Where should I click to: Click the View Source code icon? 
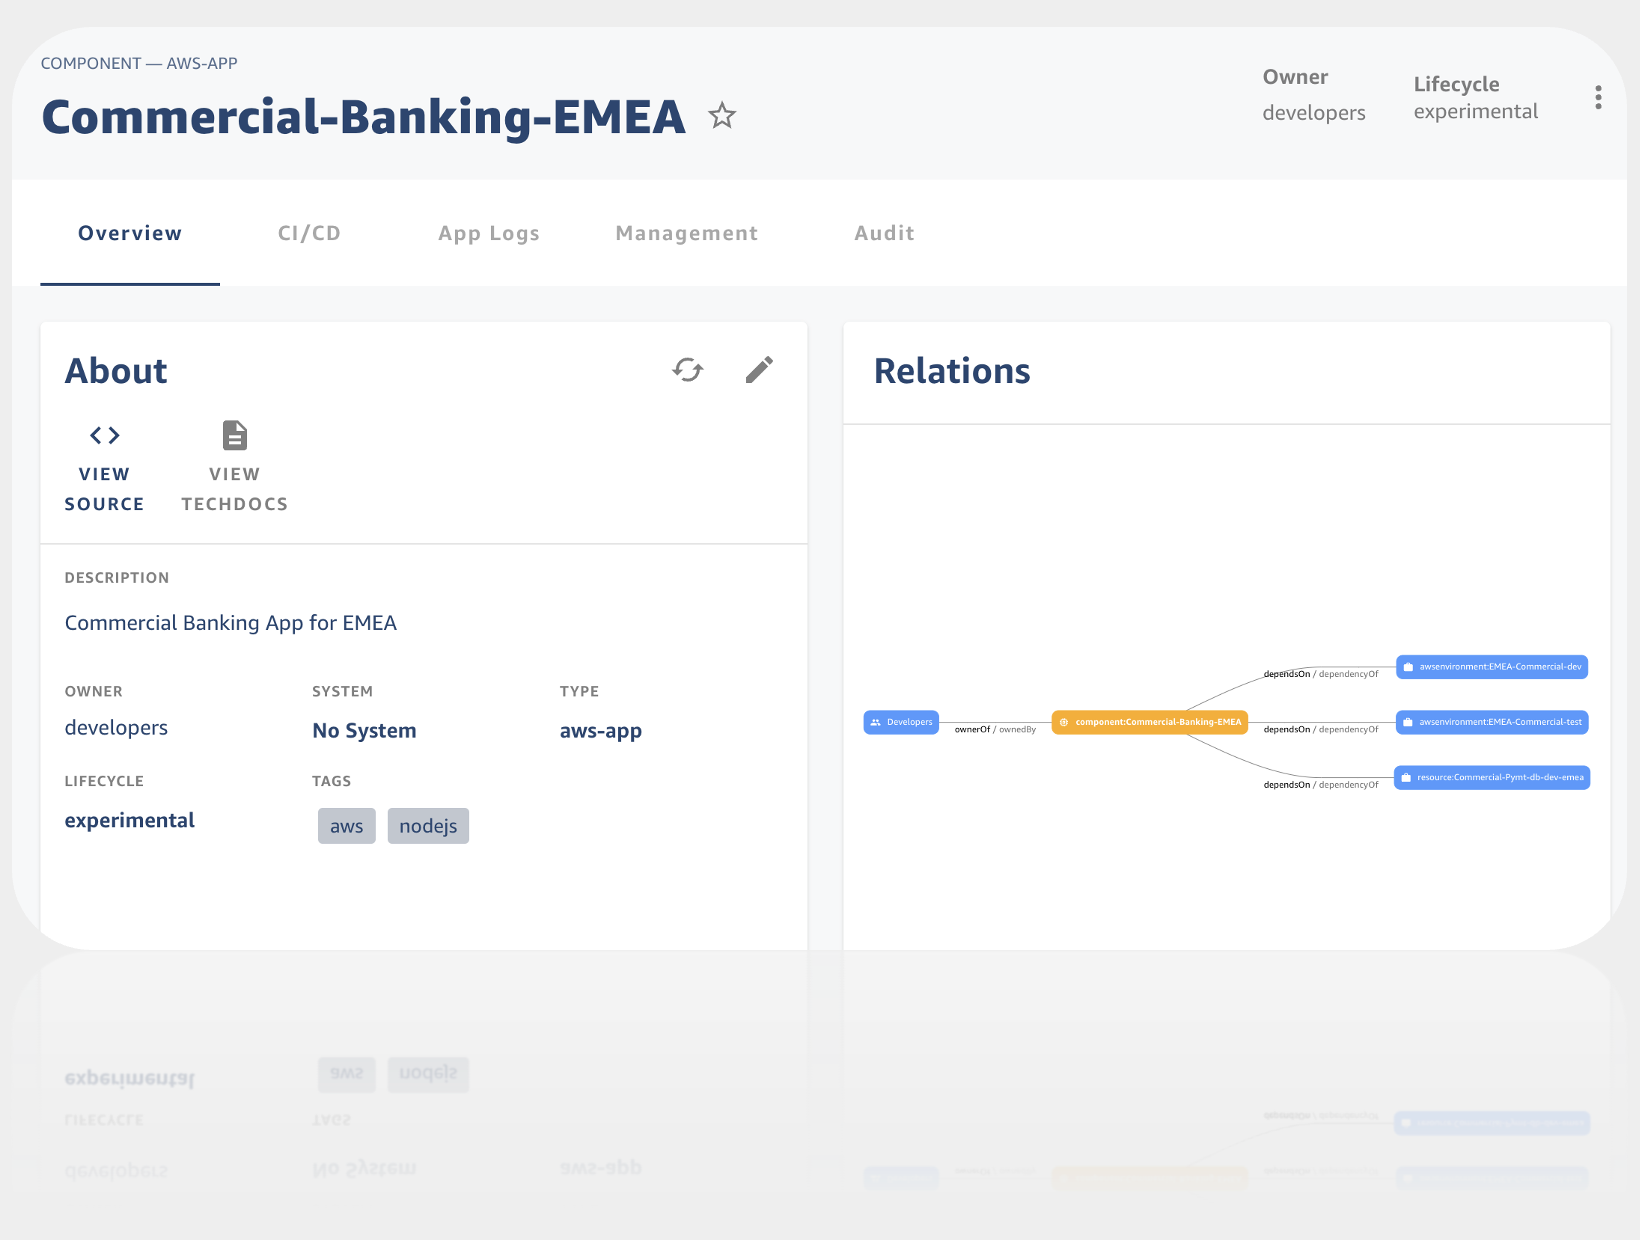[105, 436]
